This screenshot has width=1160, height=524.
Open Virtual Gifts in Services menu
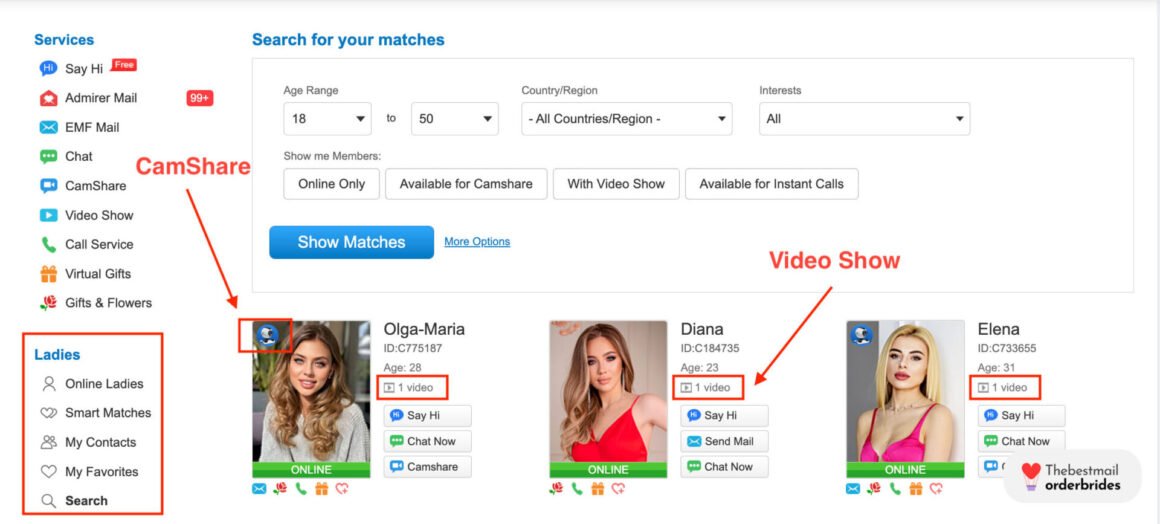pyautogui.click(x=98, y=274)
